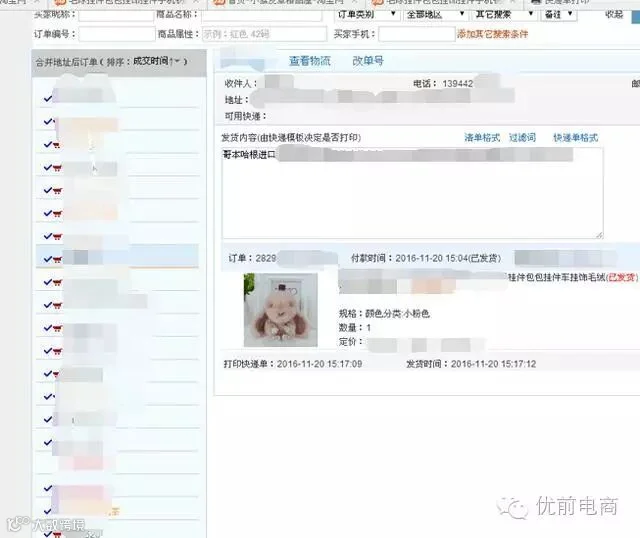Click the 清单格式 link
The height and width of the screenshot is (538, 640).
click(482, 138)
